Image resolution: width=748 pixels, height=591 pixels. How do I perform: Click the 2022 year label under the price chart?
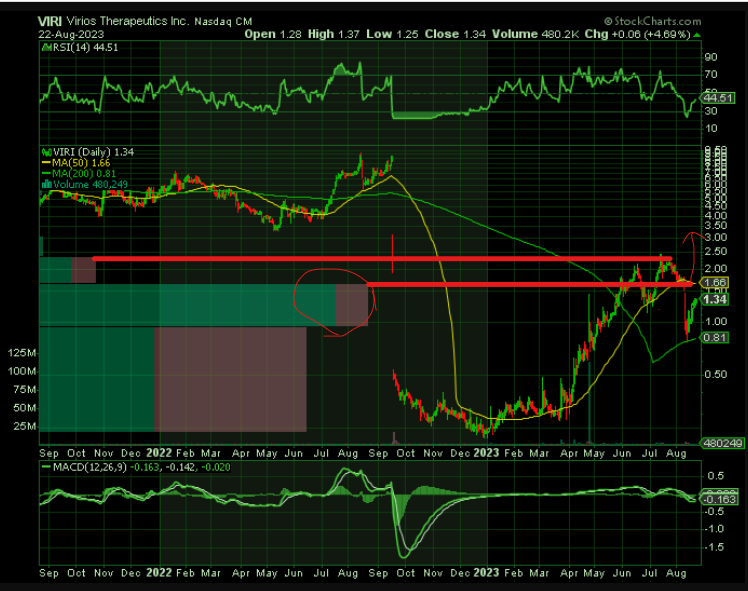159,453
